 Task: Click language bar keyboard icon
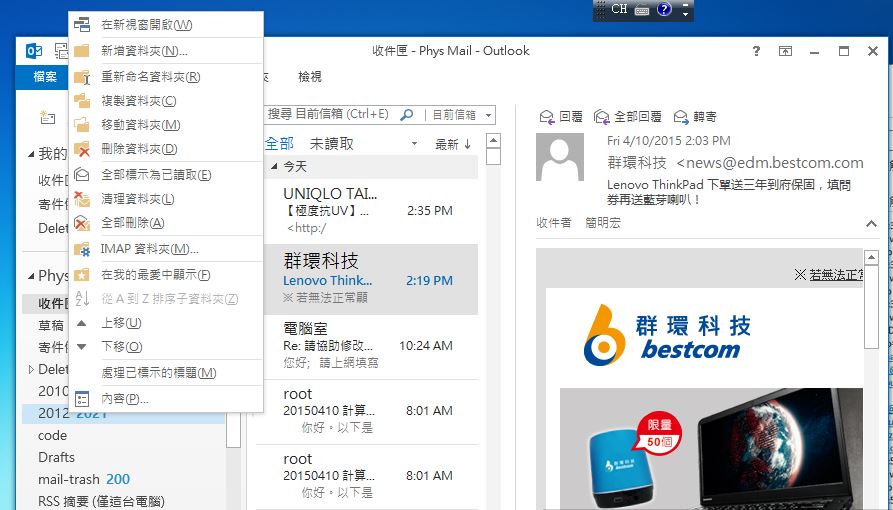[x=642, y=10]
